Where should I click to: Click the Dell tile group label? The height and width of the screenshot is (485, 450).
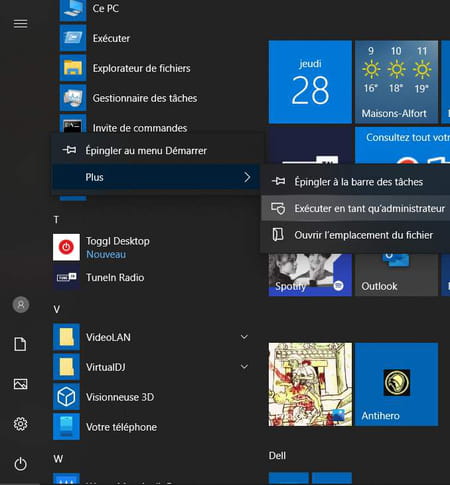[x=277, y=456]
